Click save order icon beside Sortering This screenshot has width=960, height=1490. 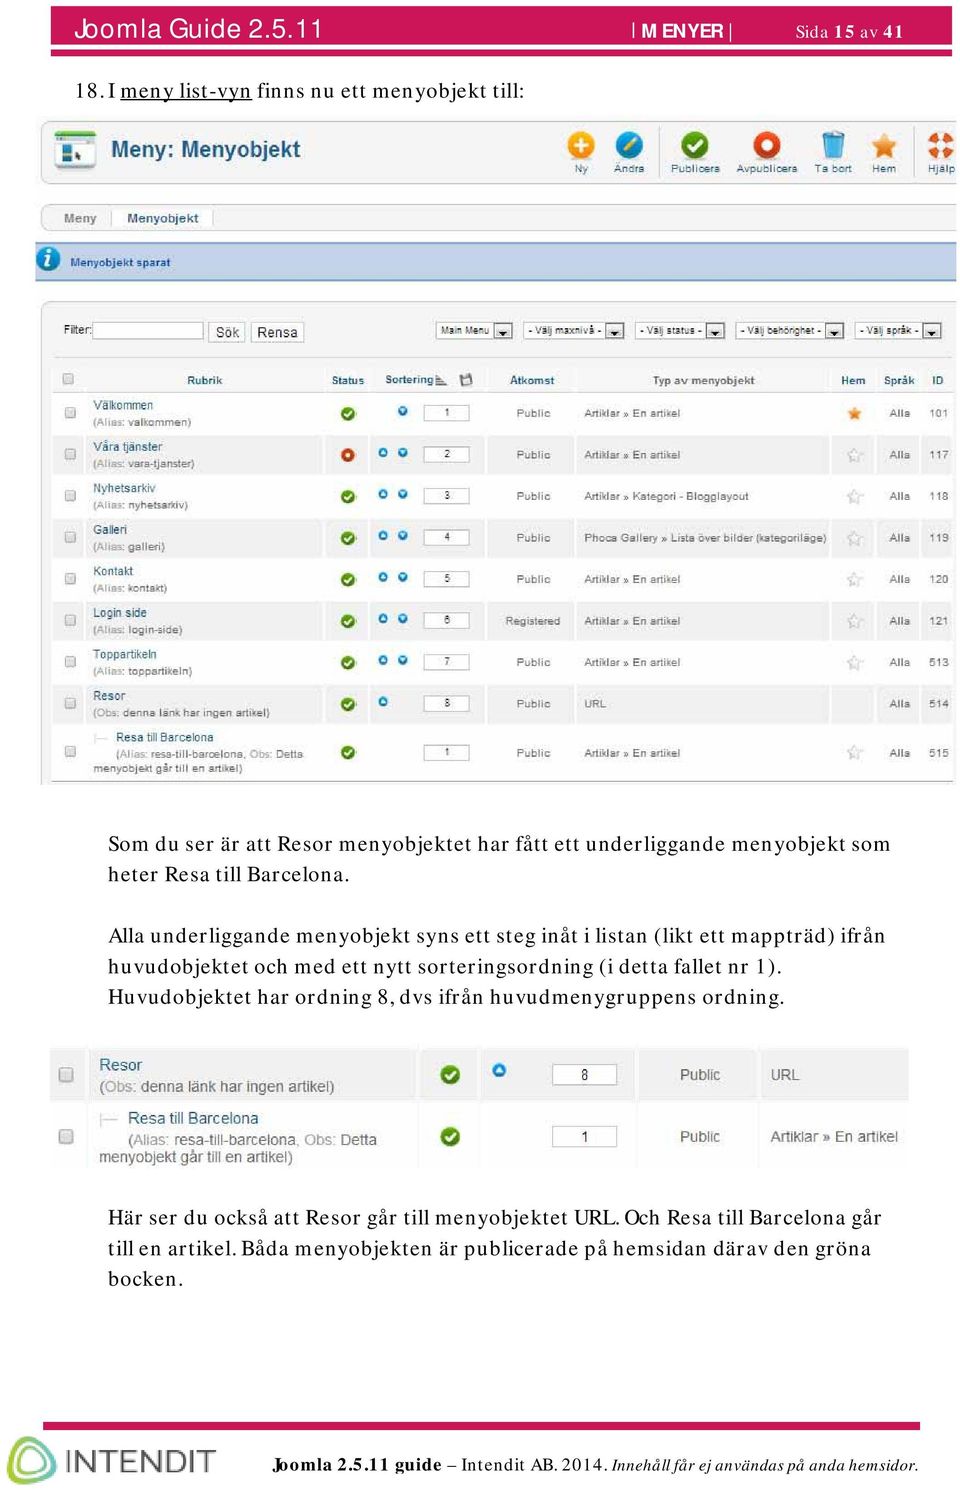click(x=466, y=380)
